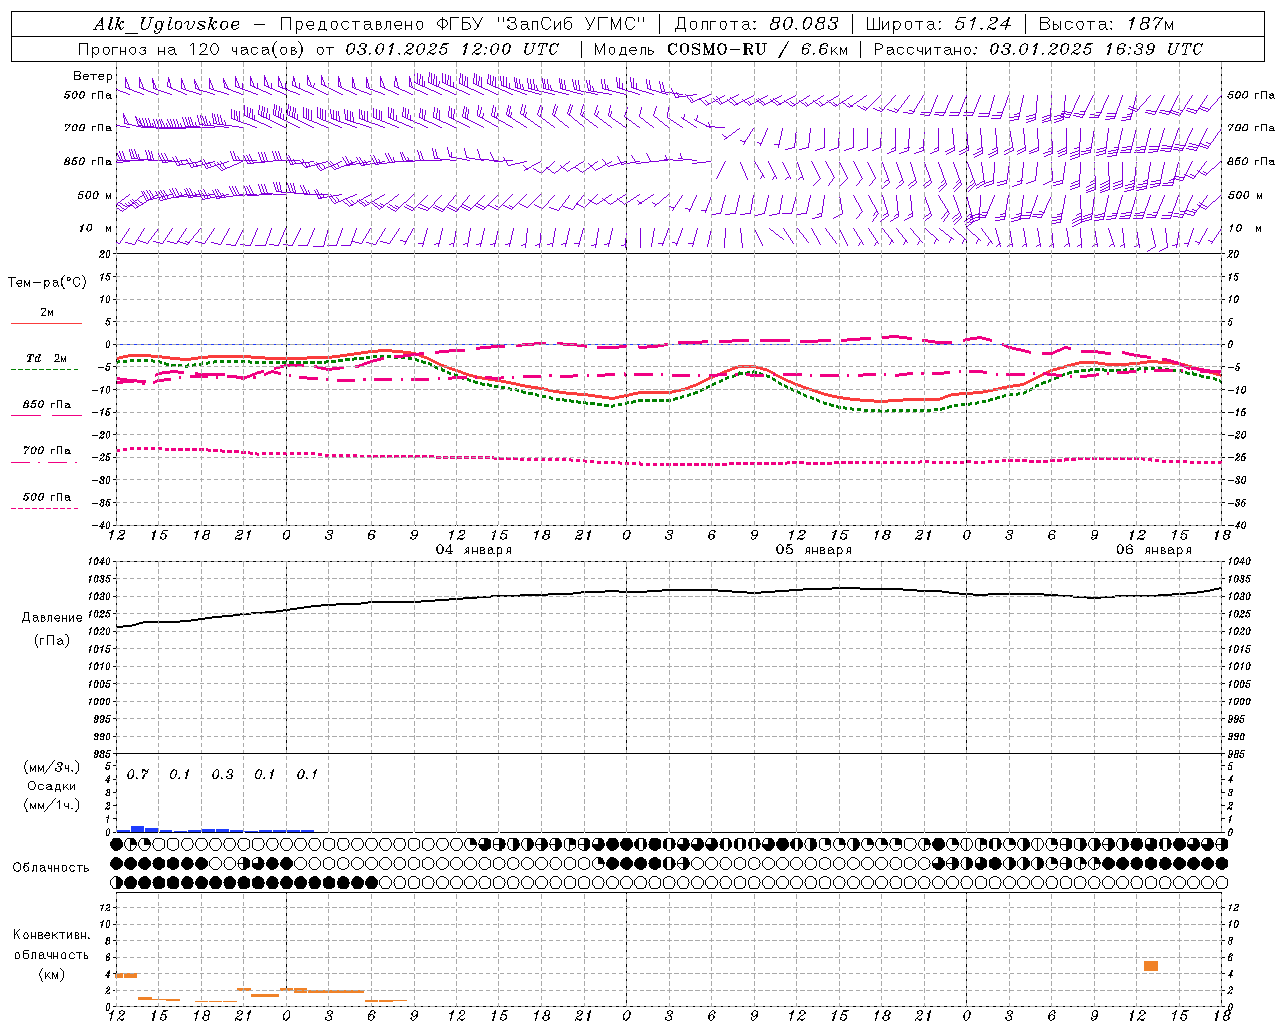Click the 'Давление' pressure panel label
Image resolution: width=1280 pixels, height=1024 pixels.
[52, 618]
